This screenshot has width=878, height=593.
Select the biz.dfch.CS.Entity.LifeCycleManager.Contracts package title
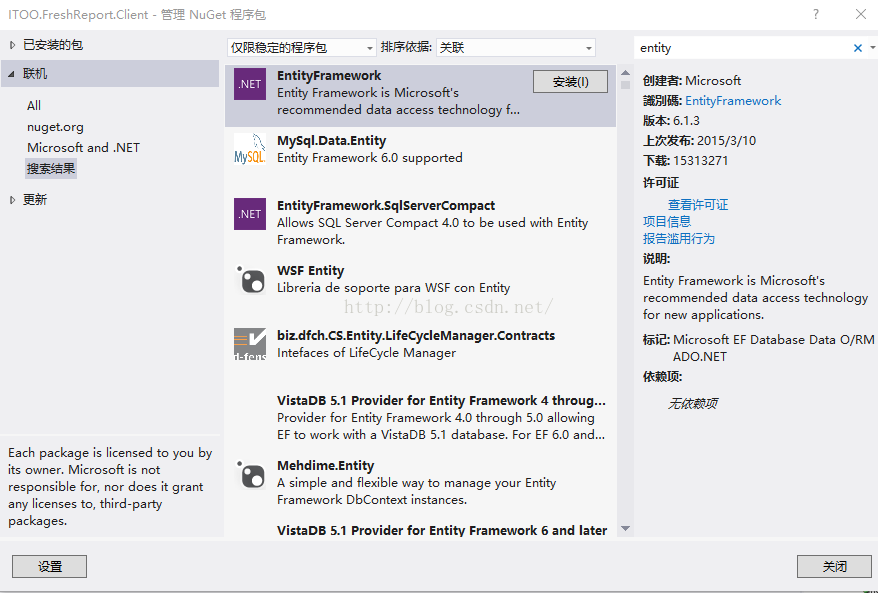[x=416, y=335]
